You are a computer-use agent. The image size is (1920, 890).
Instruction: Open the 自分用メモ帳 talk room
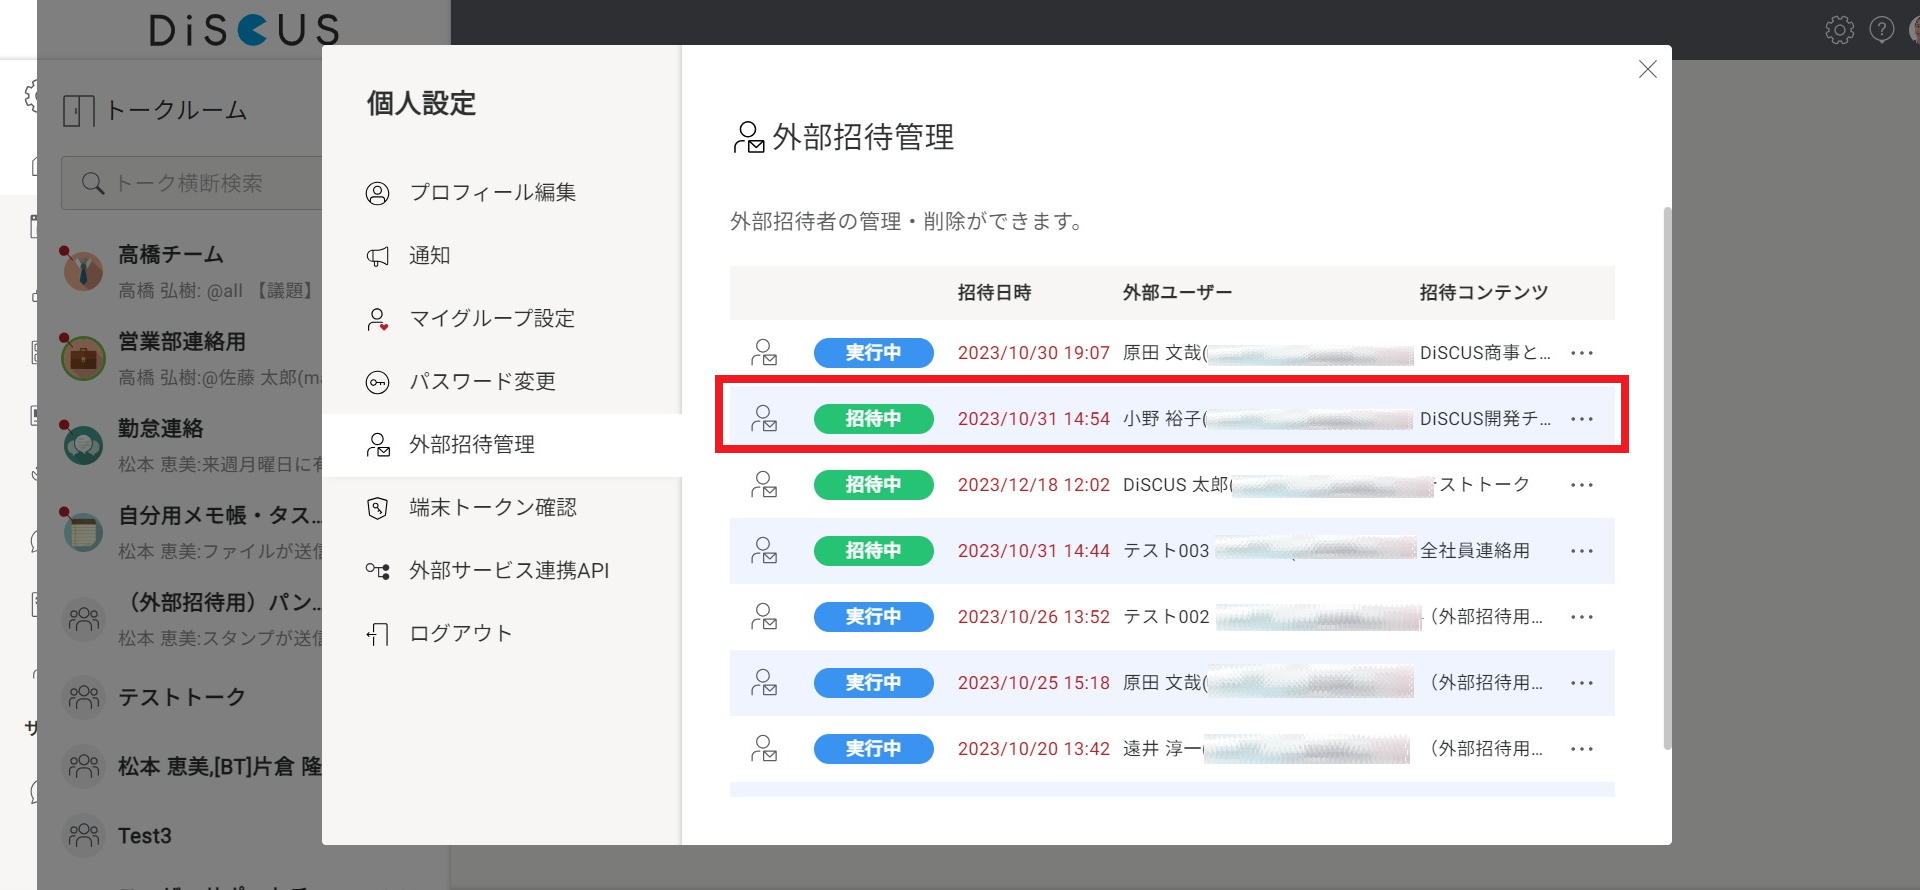(x=190, y=532)
